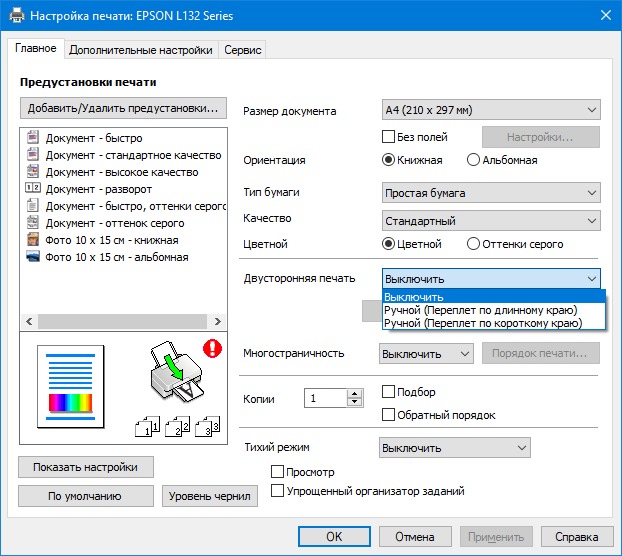Toggle 'Упрощенный организатор заданий' checkbox
Image resolution: width=622 pixels, height=556 pixels.
(x=277, y=491)
